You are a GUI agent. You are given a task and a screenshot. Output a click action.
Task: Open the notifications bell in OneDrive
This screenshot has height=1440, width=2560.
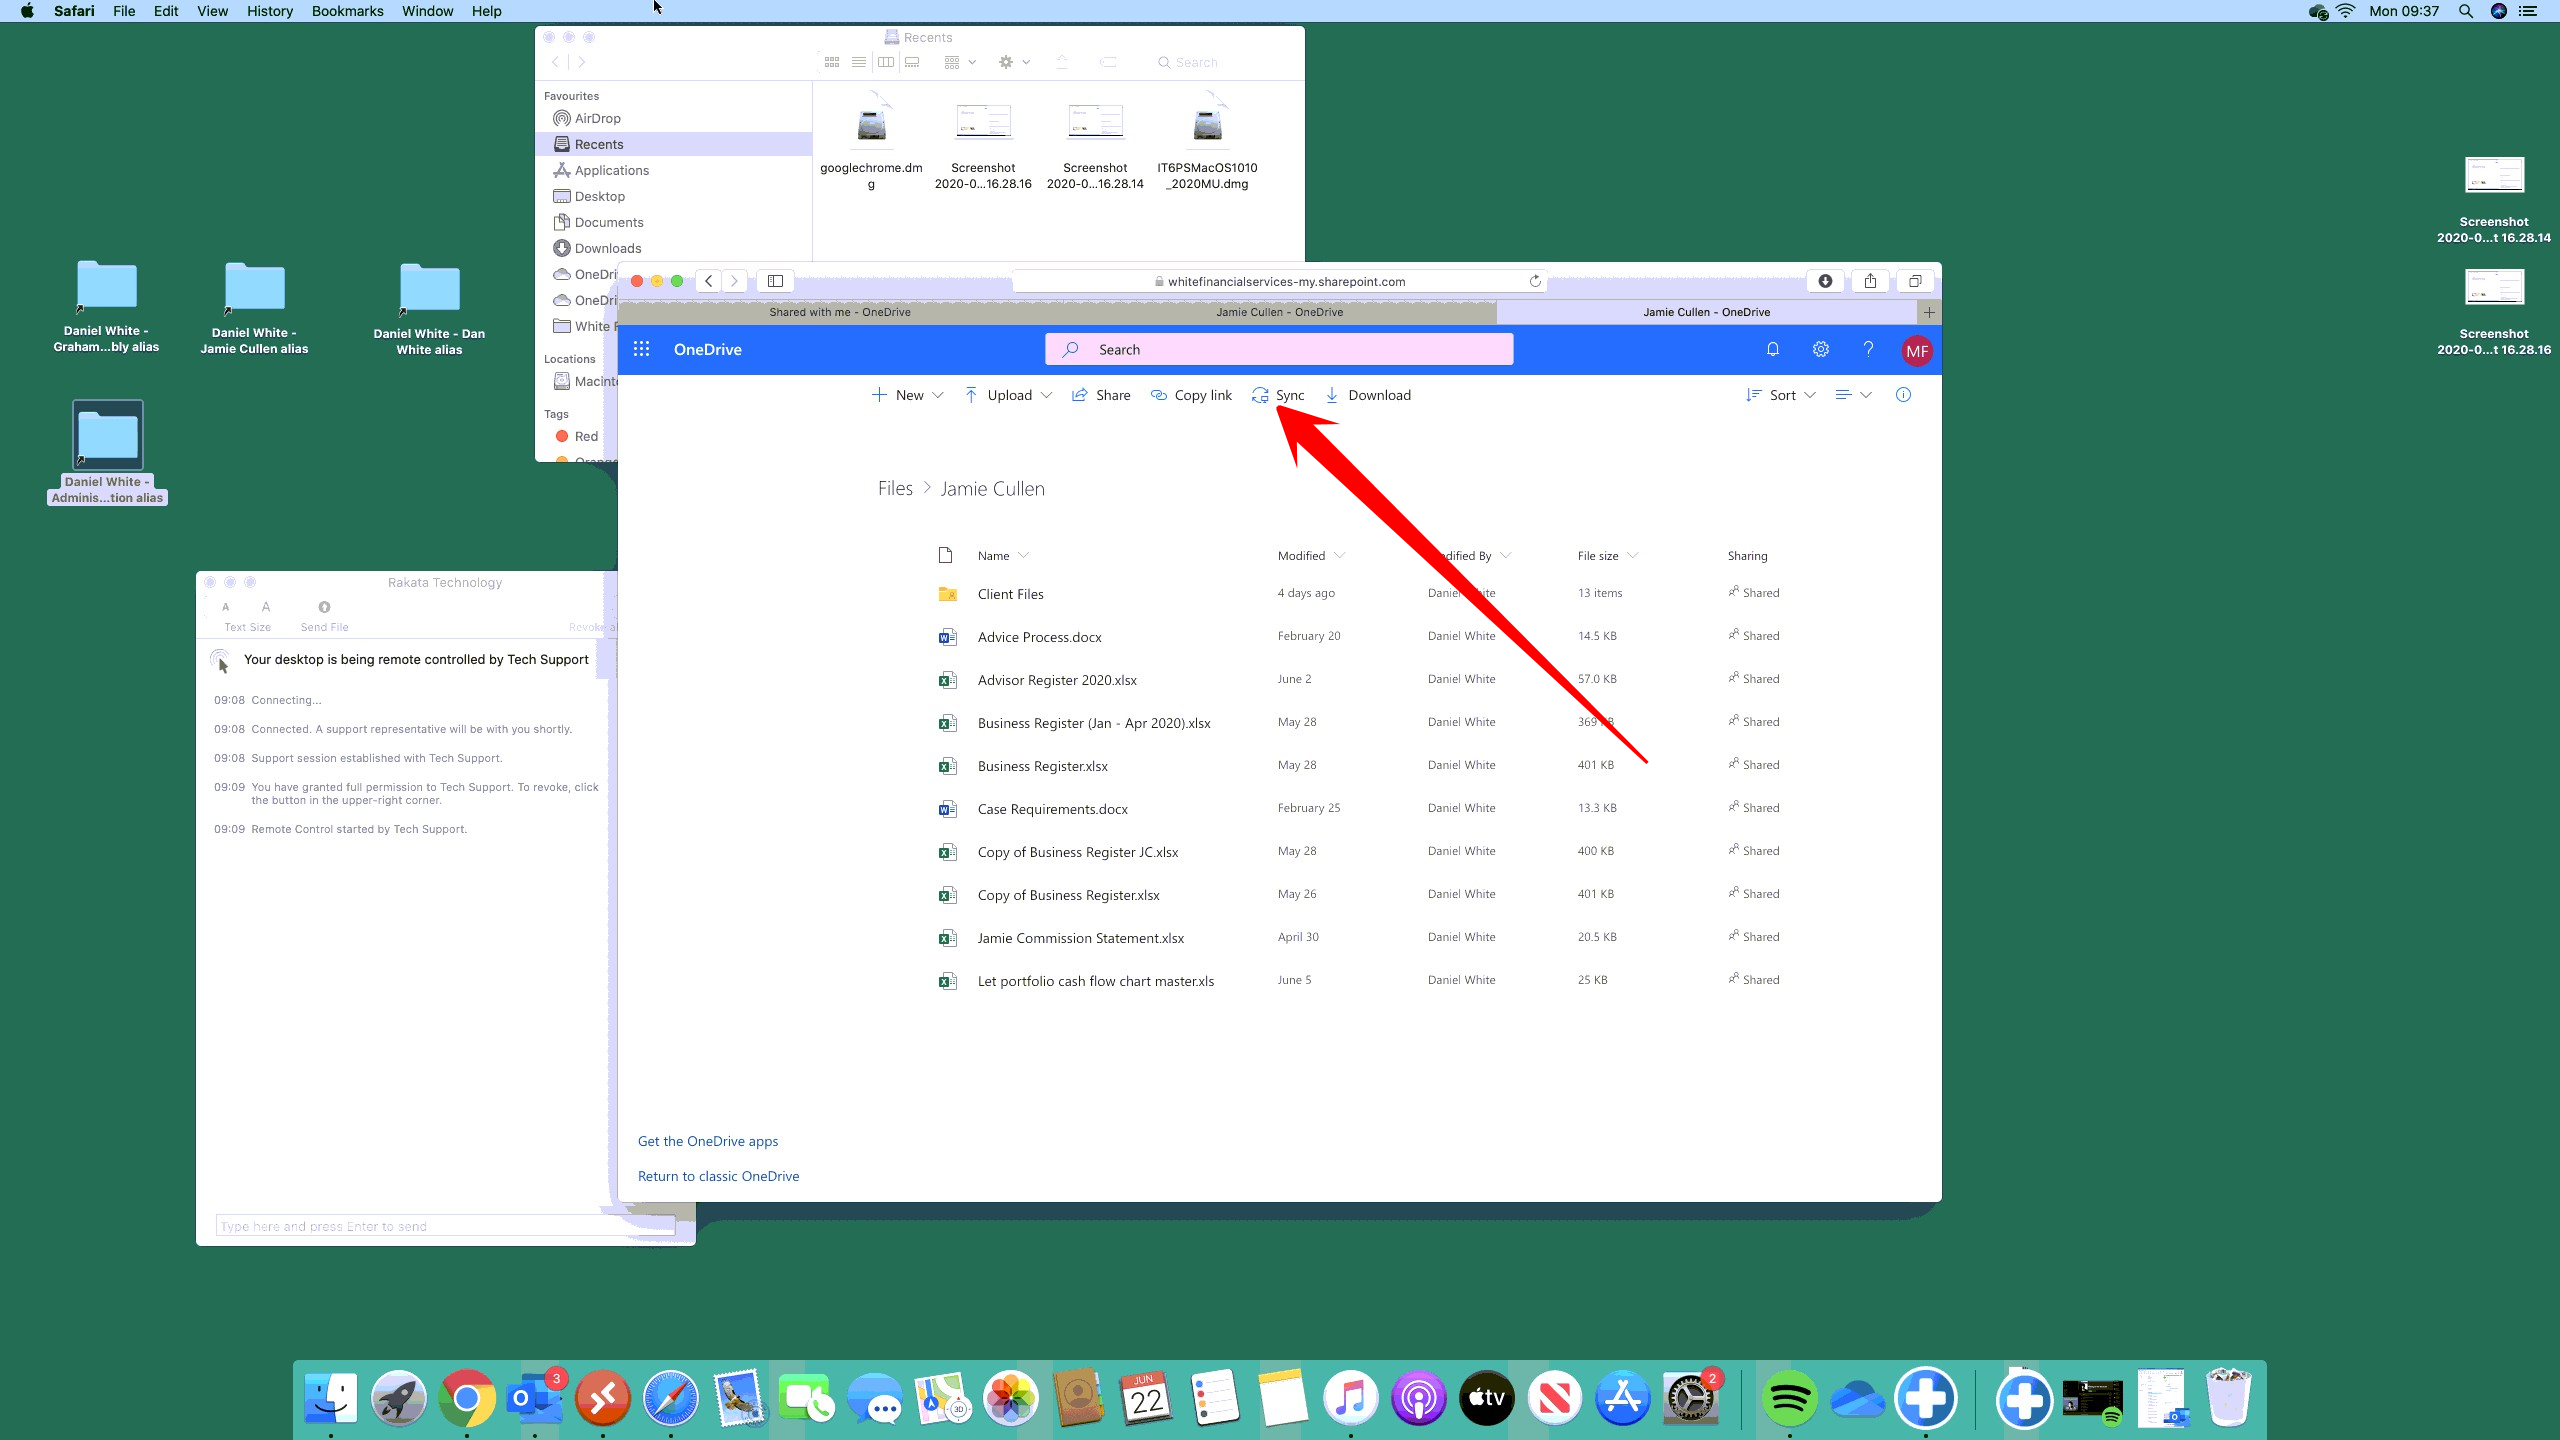[x=1772, y=349]
